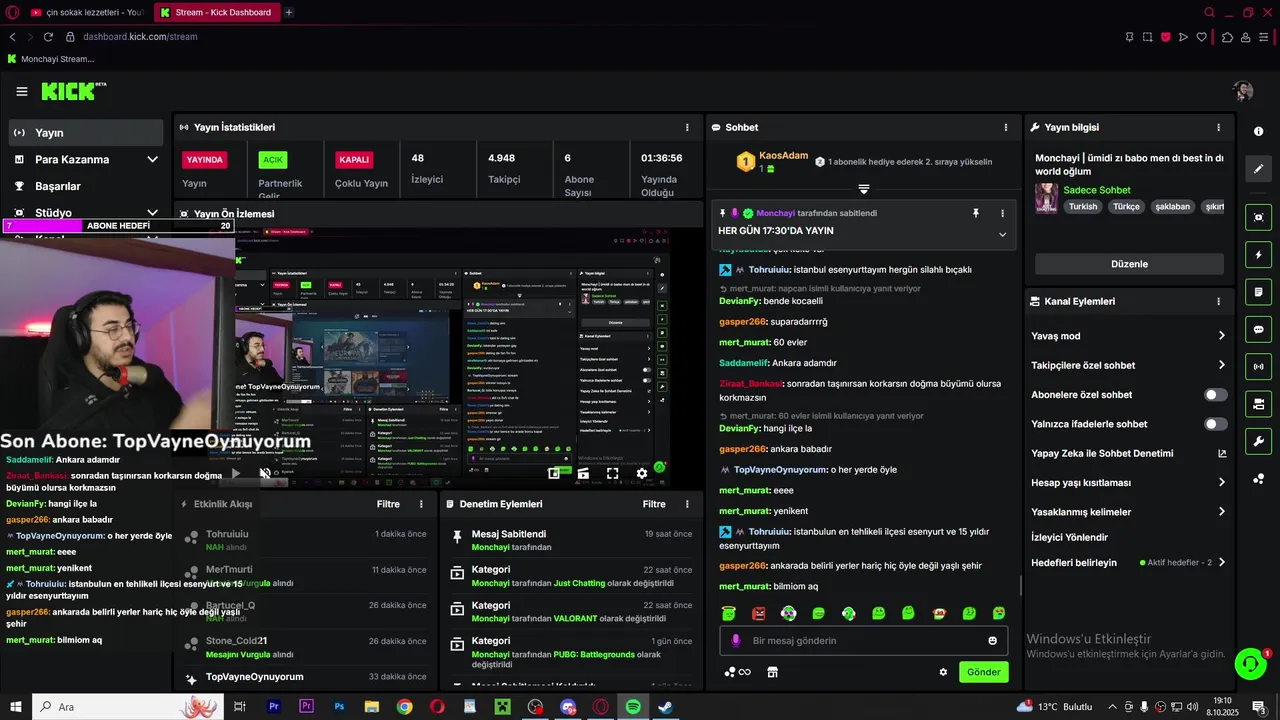Expand Hesap yaşı kısıtlaması settings
This screenshot has width=1280, height=720.
click(x=1221, y=482)
